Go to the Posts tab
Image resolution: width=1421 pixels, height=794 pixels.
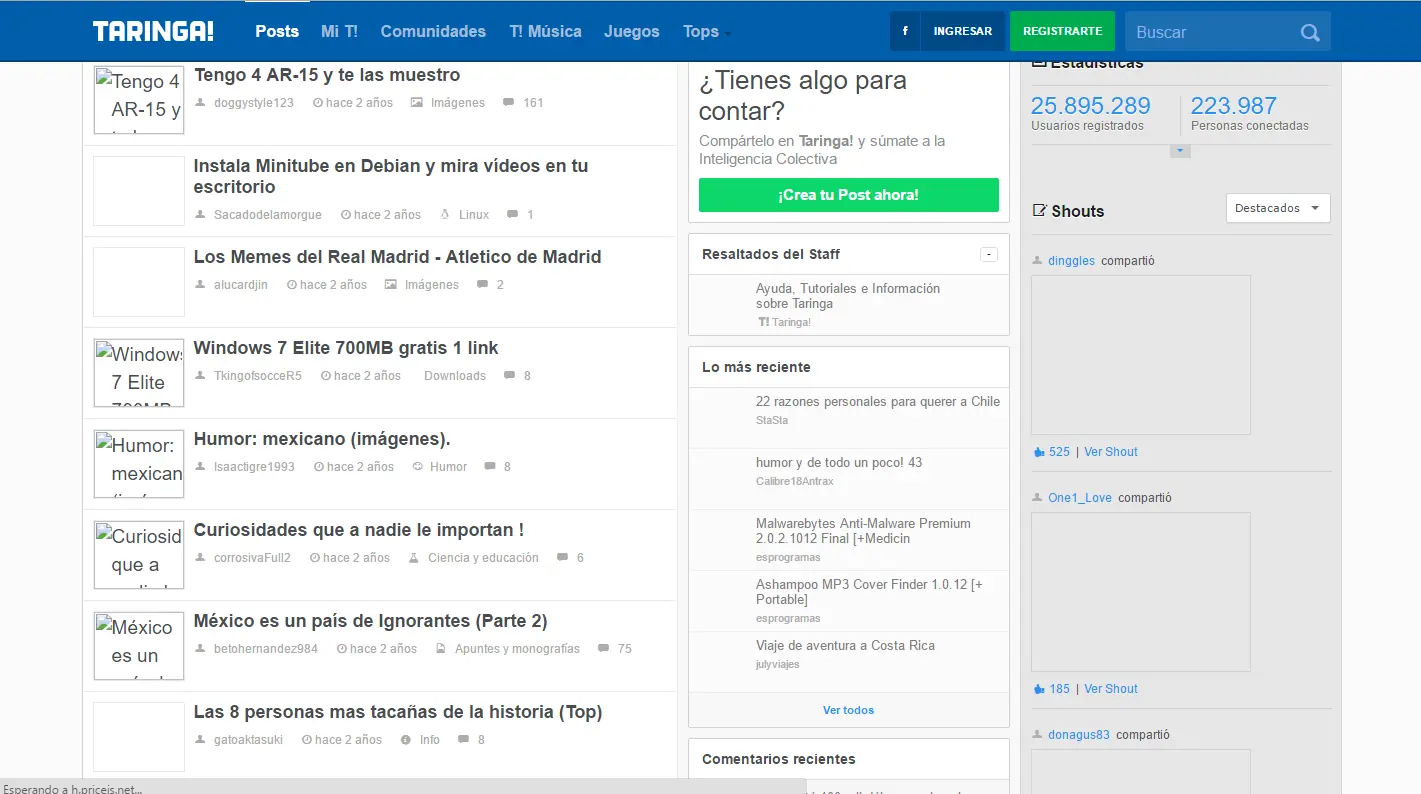[x=277, y=31]
